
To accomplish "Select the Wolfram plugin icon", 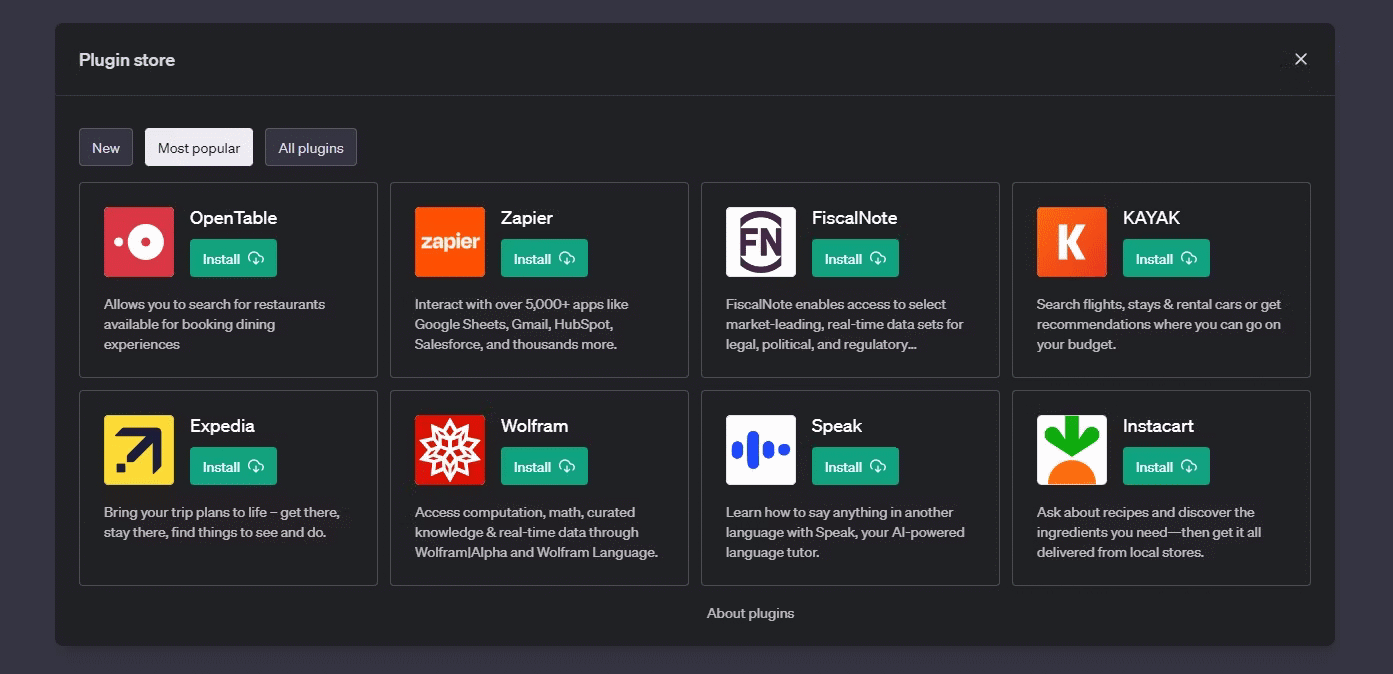I will [449, 450].
